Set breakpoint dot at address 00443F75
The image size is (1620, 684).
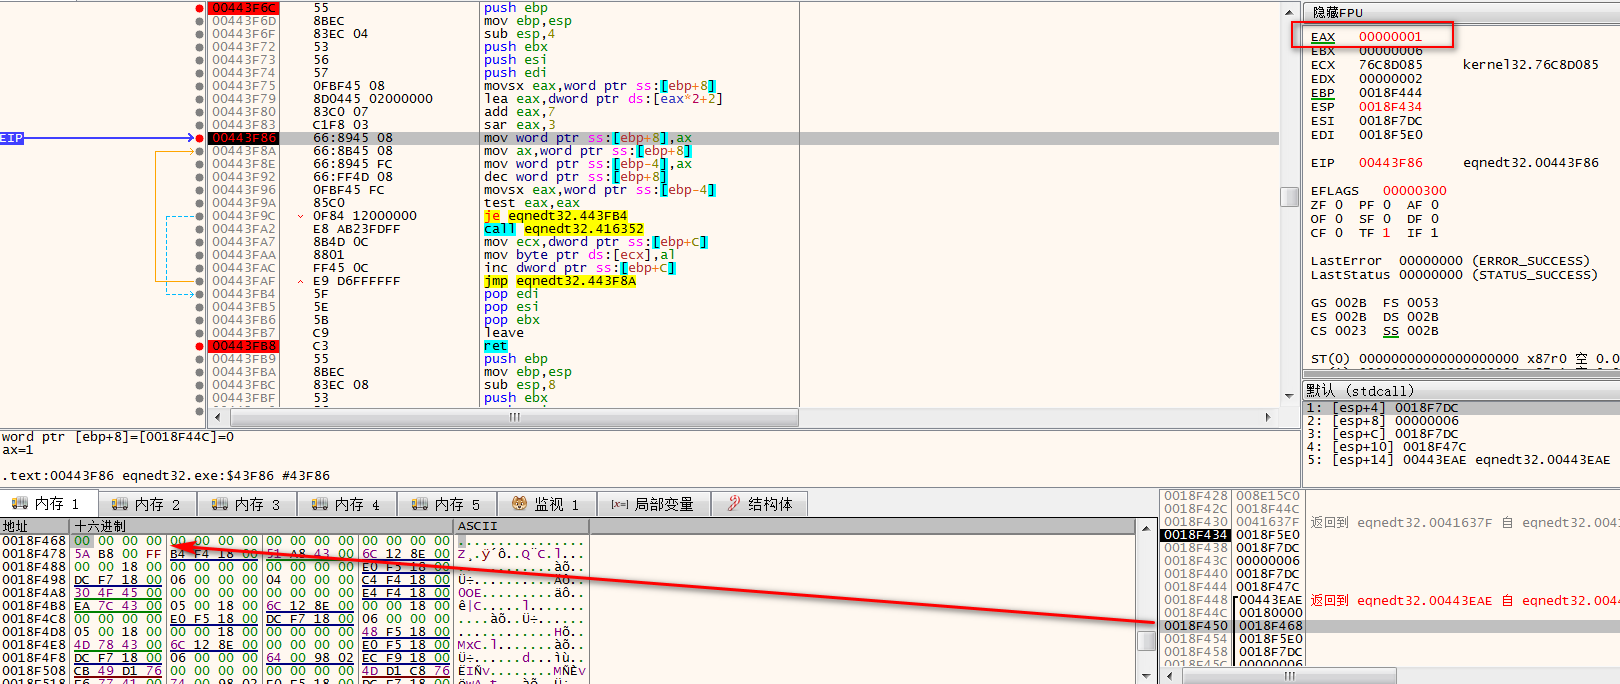pyautogui.click(x=200, y=86)
